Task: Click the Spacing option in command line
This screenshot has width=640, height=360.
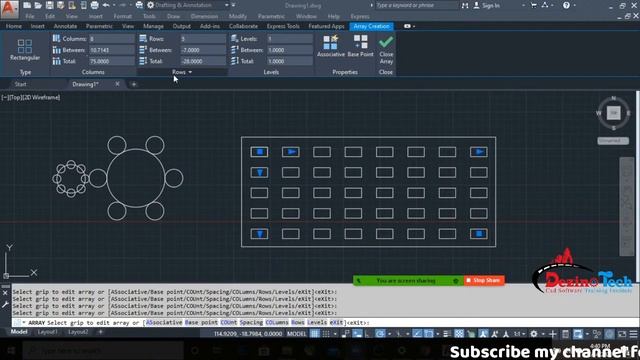Action: point(251,322)
